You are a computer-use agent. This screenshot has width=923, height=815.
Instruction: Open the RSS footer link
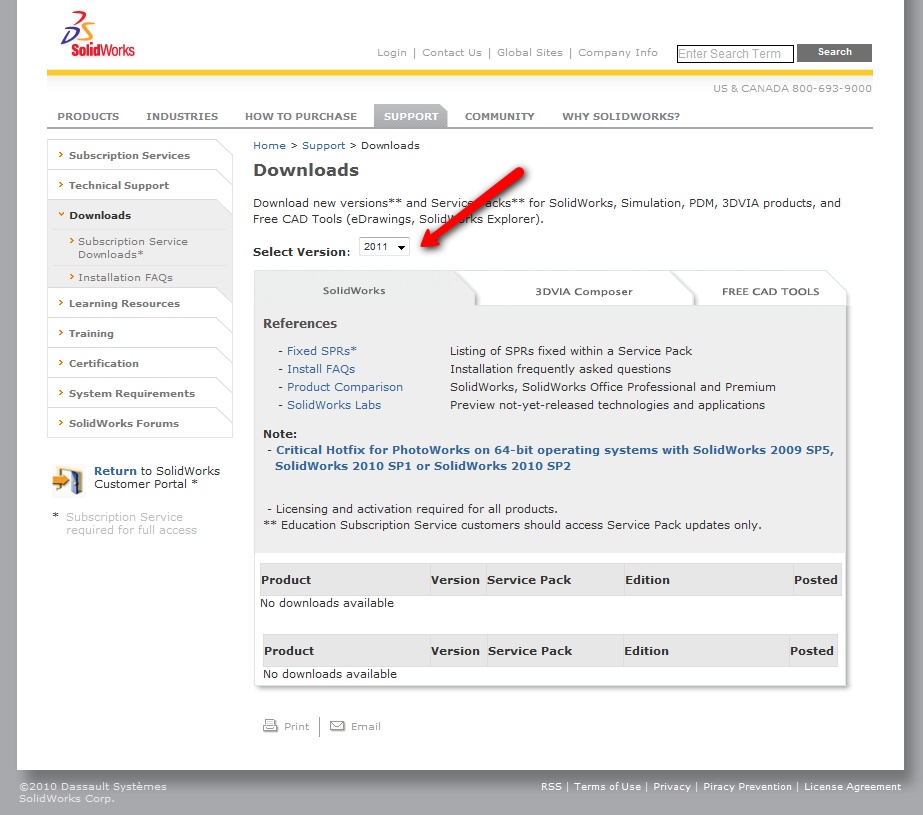pos(552,787)
